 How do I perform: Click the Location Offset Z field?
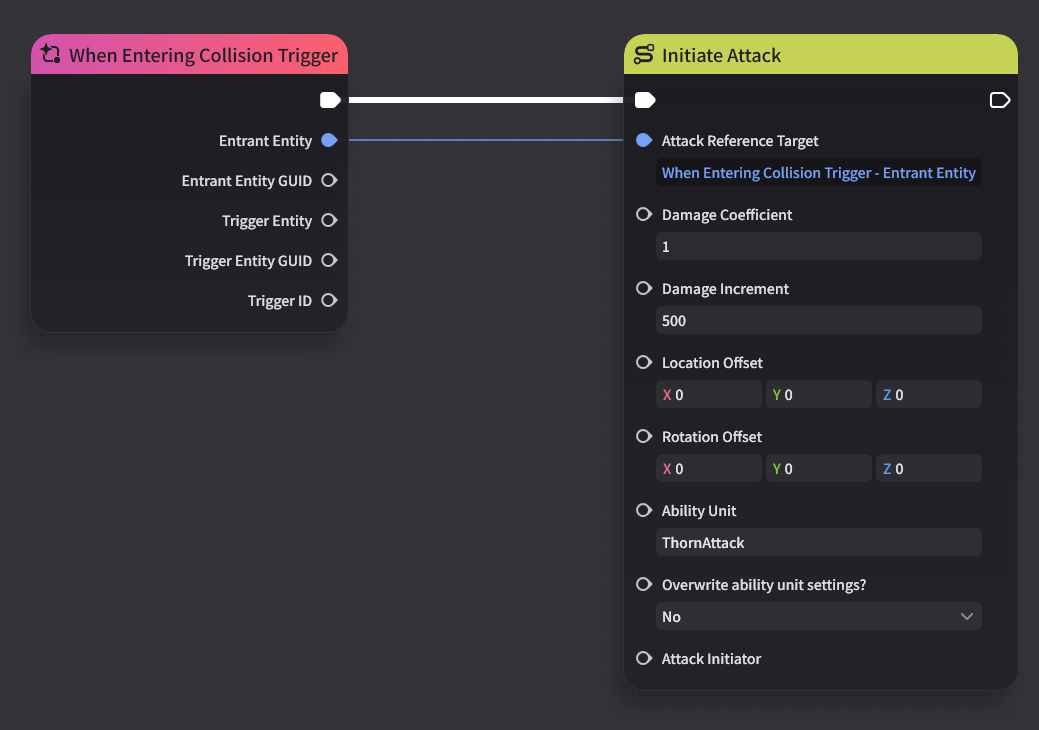(x=928, y=394)
